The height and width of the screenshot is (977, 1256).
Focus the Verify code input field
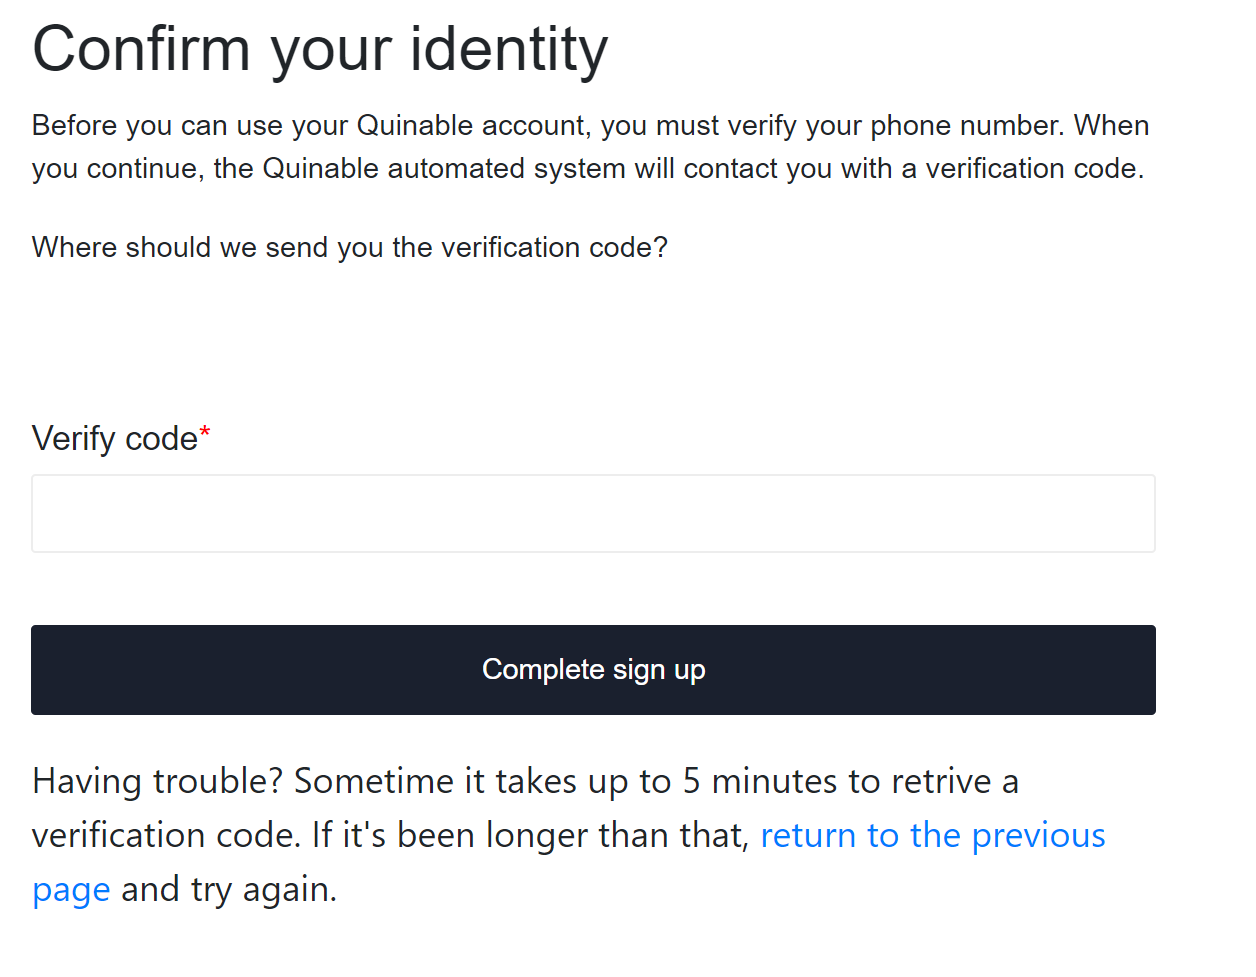pyautogui.click(x=593, y=513)
